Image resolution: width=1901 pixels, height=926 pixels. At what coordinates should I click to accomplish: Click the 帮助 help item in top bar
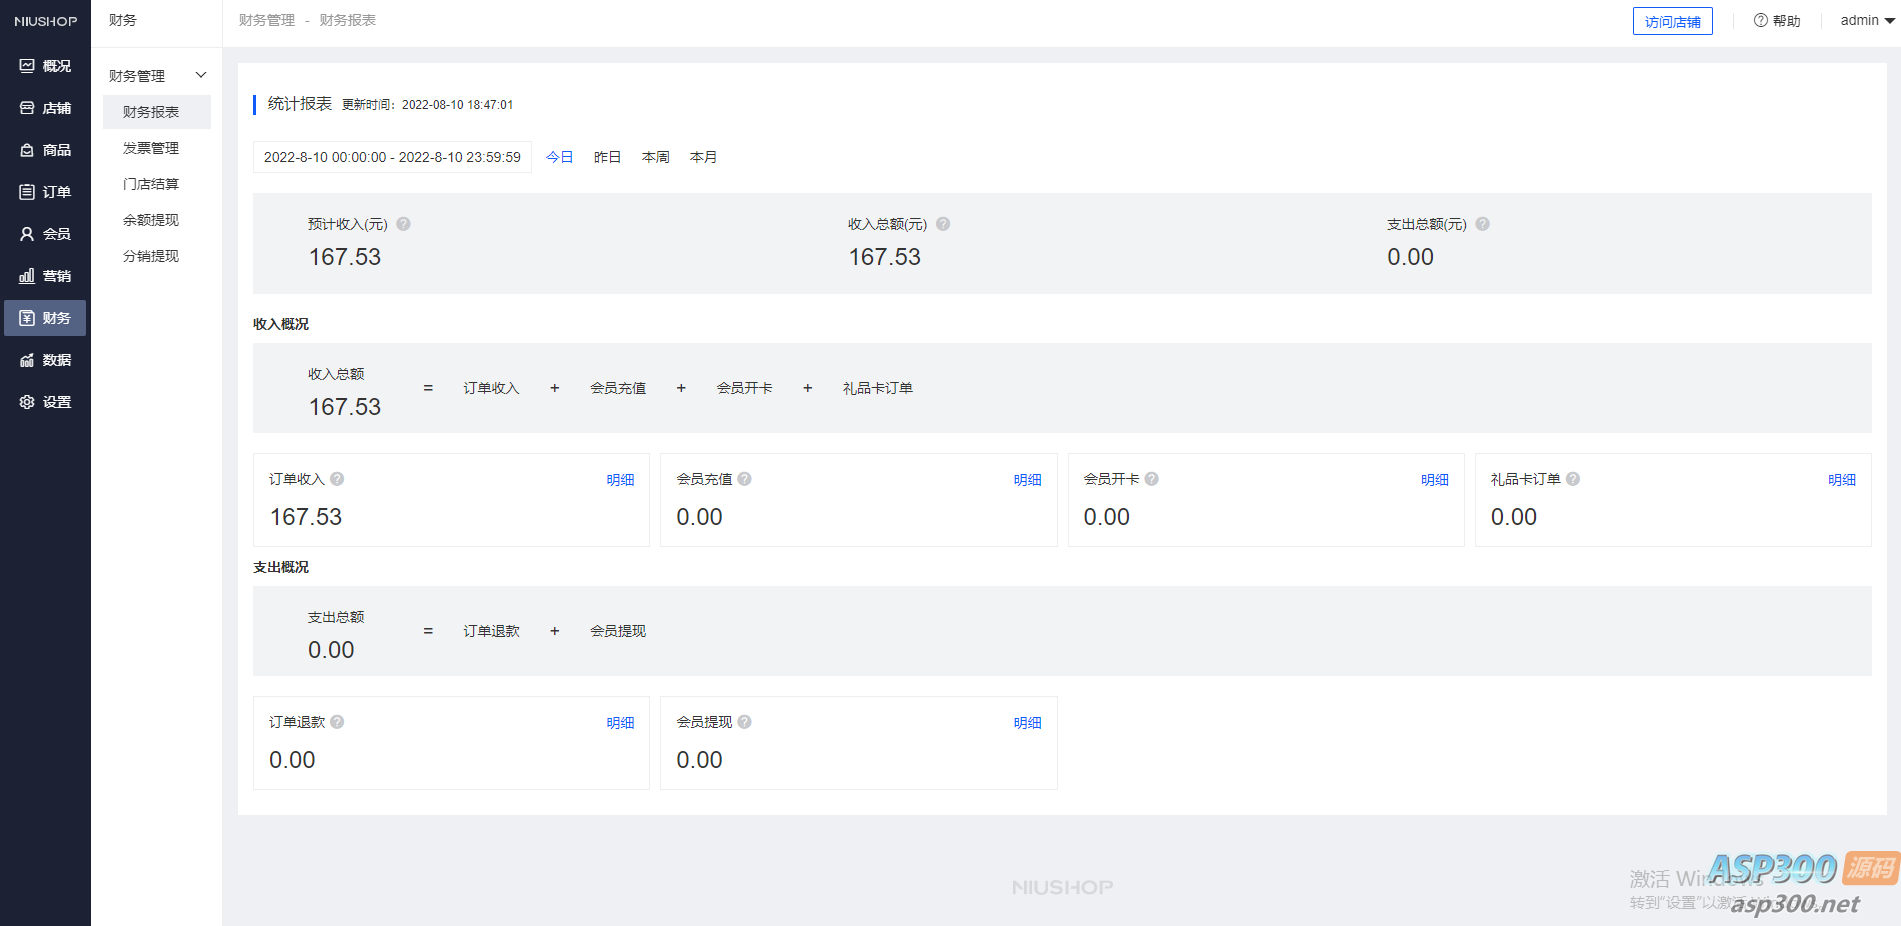tap(1778, 20)
